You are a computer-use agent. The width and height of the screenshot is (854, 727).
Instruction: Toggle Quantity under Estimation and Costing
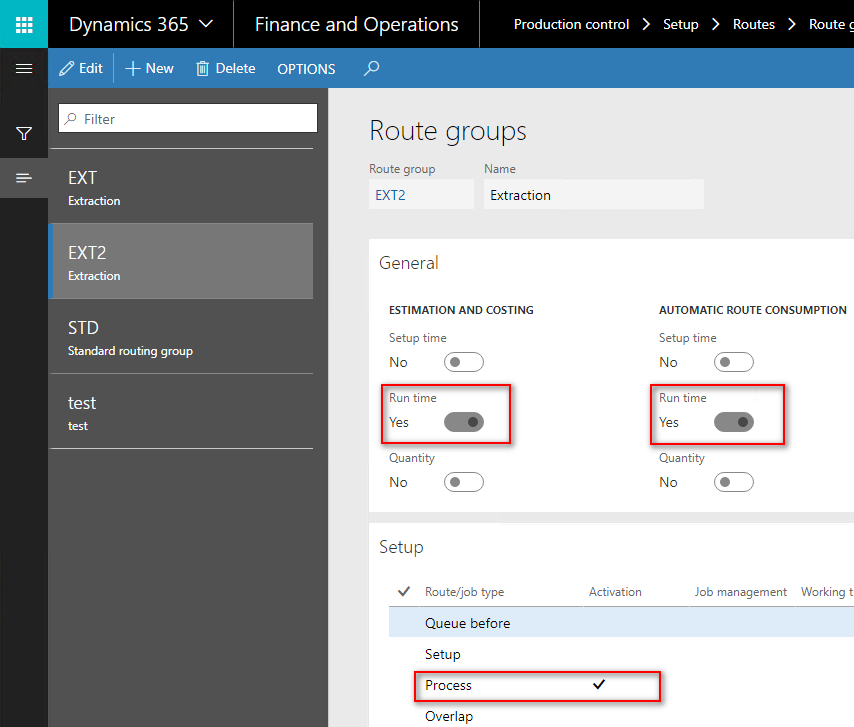pyautogui.click(x=463, y=481)
